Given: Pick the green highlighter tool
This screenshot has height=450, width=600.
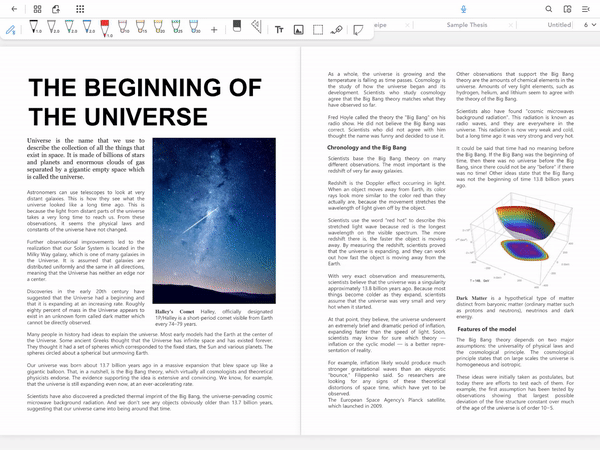Looking at the screenshot, I should [x=176, y=27].
